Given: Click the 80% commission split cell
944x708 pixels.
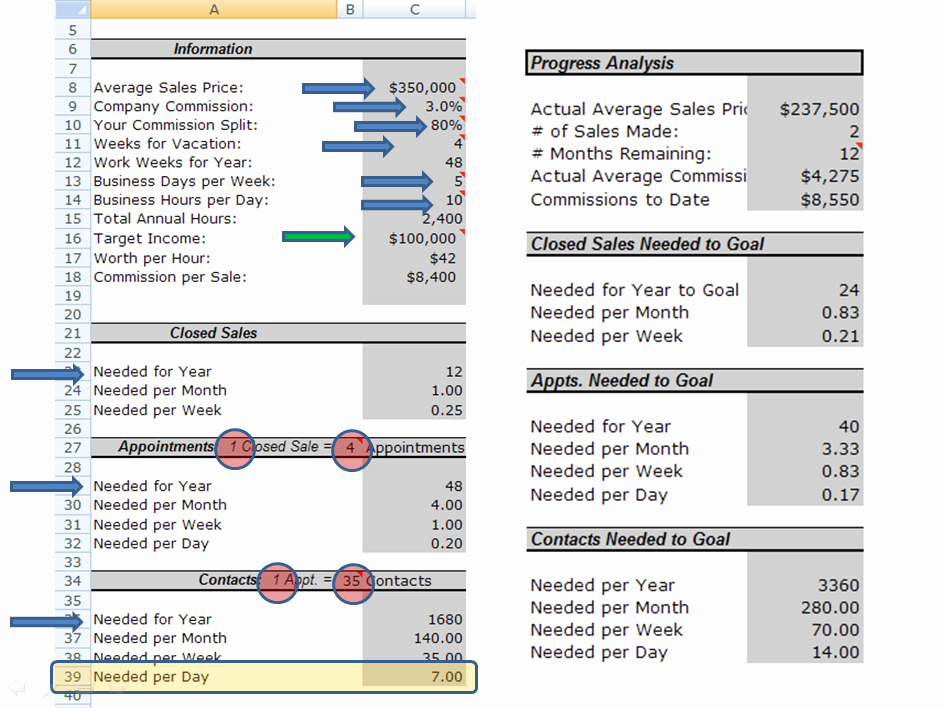Looking at the screenshot, I should point(414,125).
